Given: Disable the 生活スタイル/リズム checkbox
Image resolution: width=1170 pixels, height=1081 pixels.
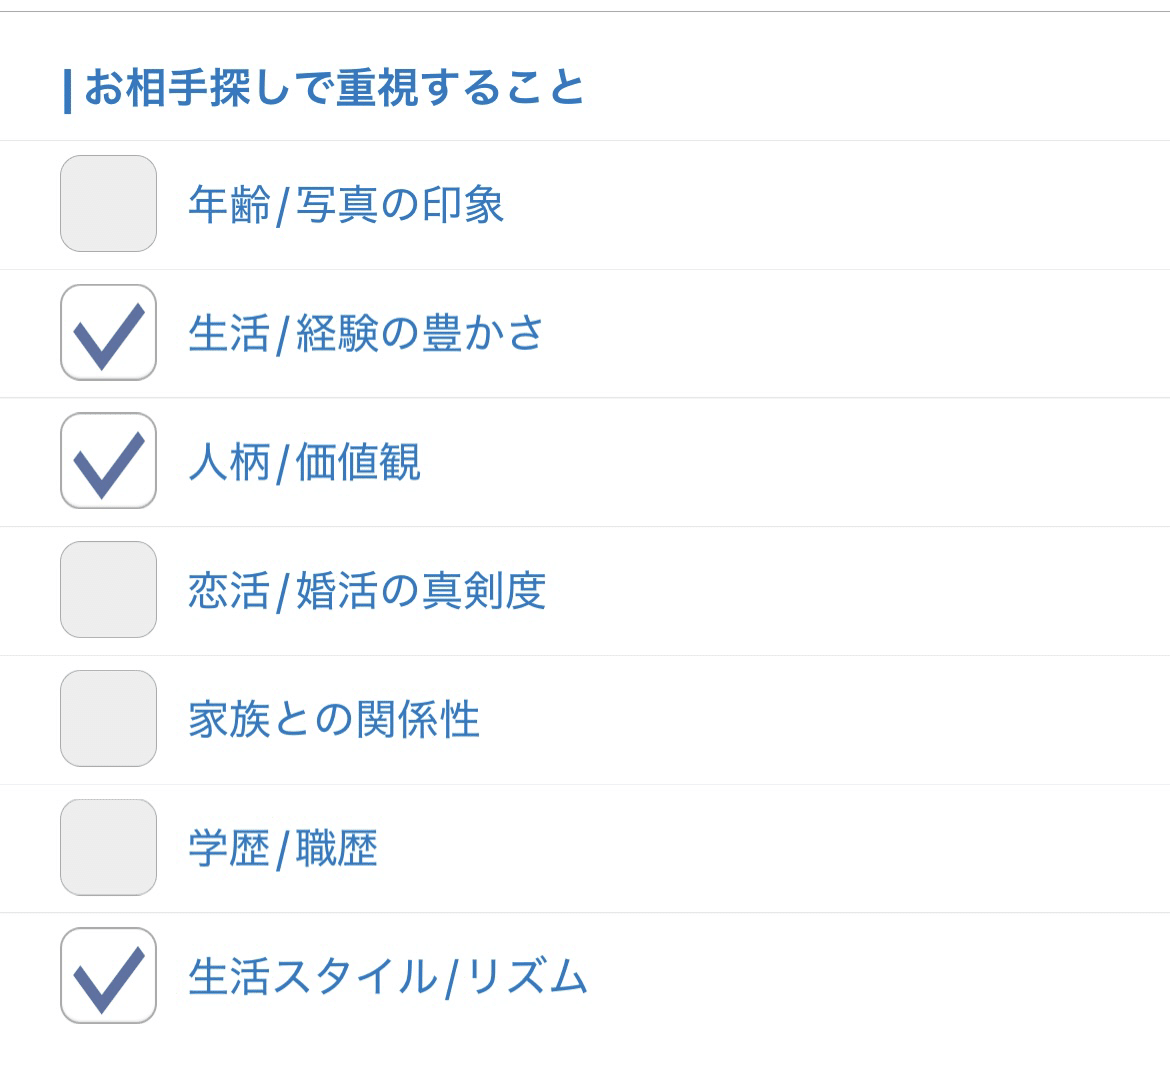Looking at the screenshot, I should (108, 976).
